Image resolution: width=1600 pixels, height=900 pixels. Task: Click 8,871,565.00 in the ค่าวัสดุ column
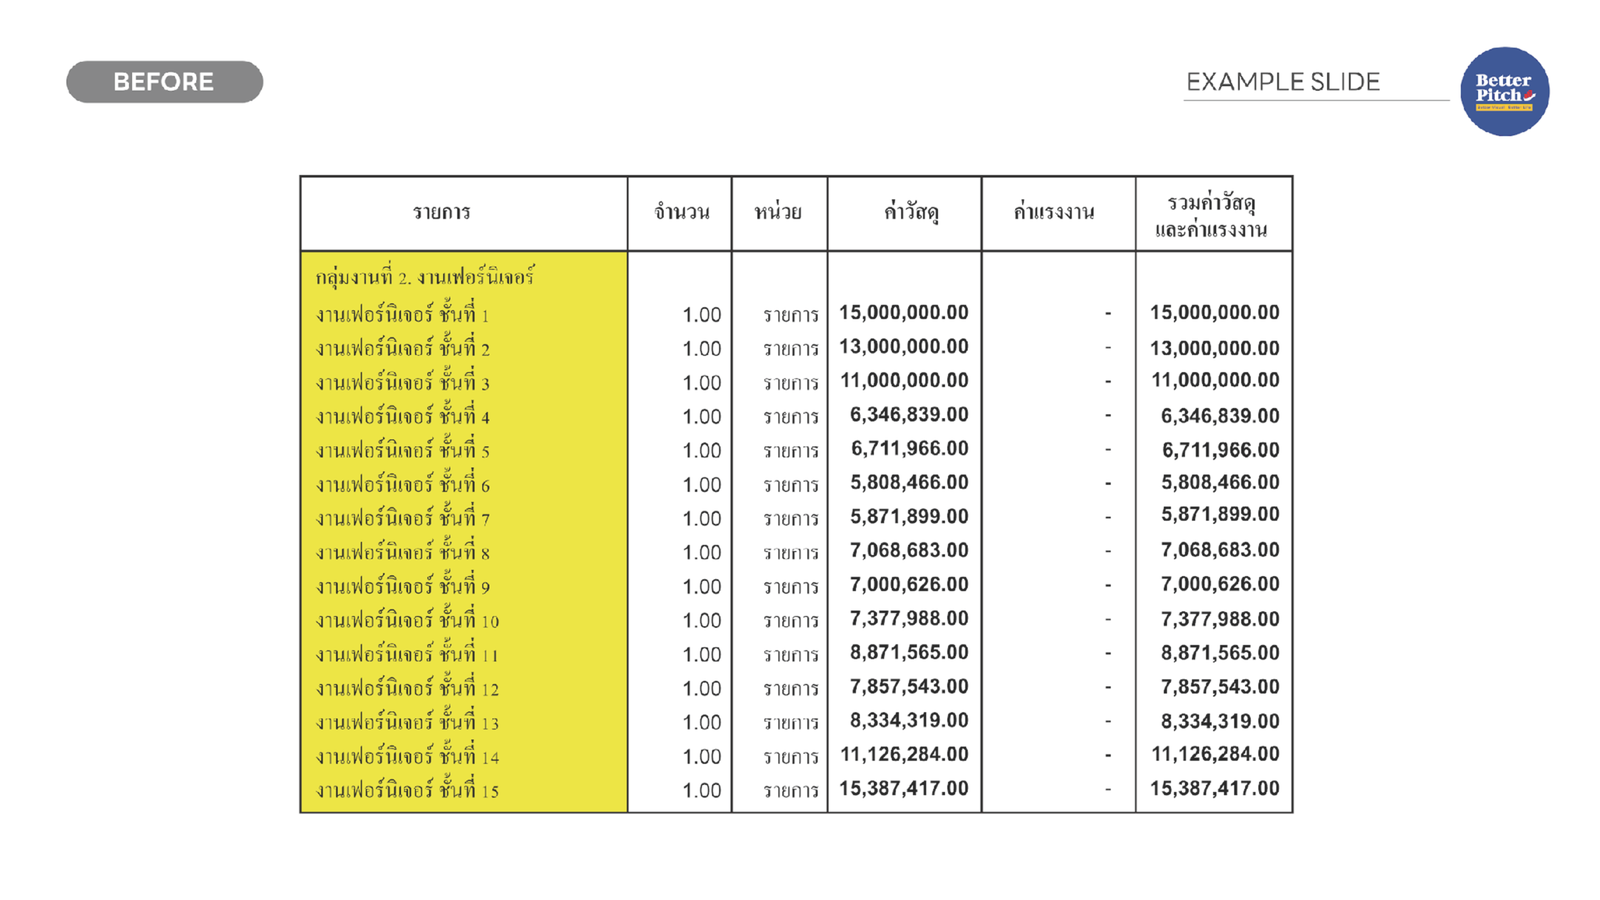[909, 653]
